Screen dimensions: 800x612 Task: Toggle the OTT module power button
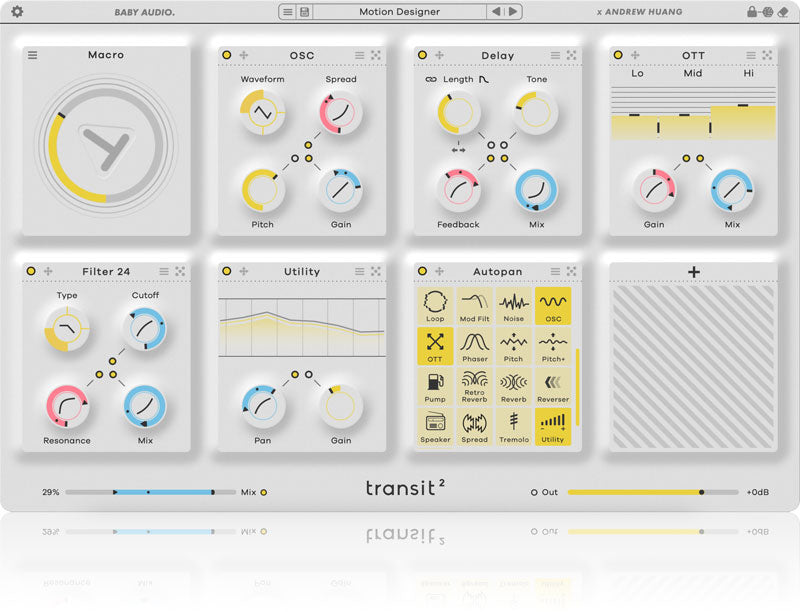click(618, 55)
